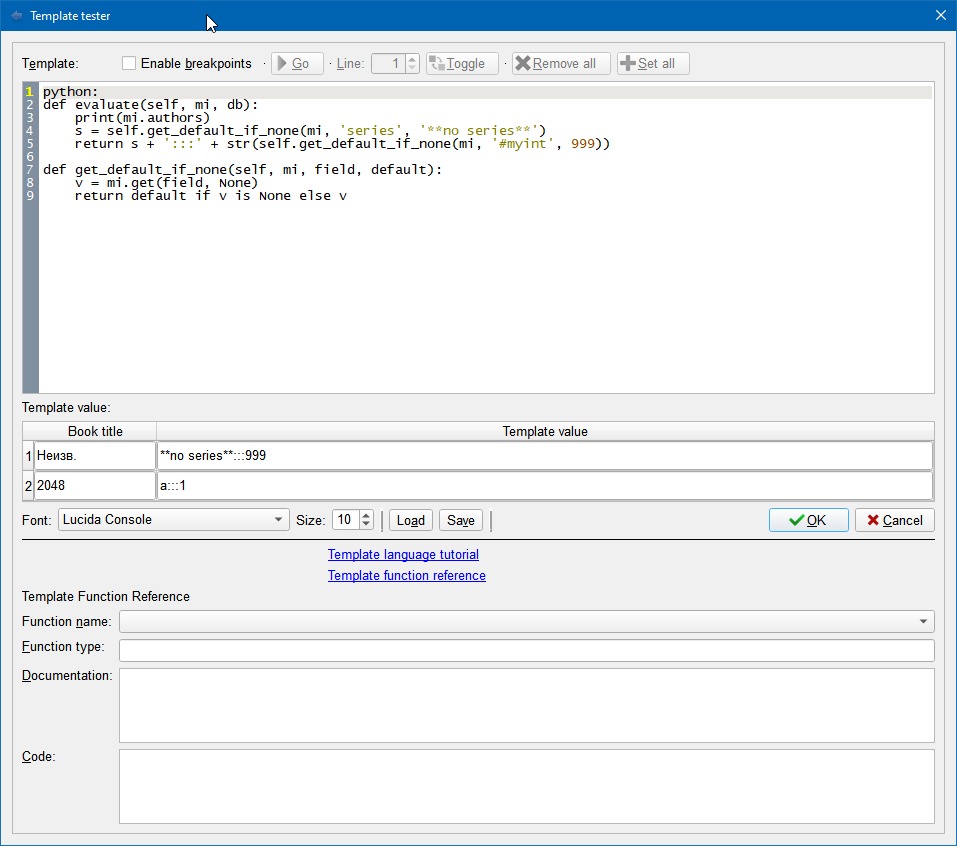Select the Template value header column
957x846 pixels.
pyautogui.click(x=545, y=432)
